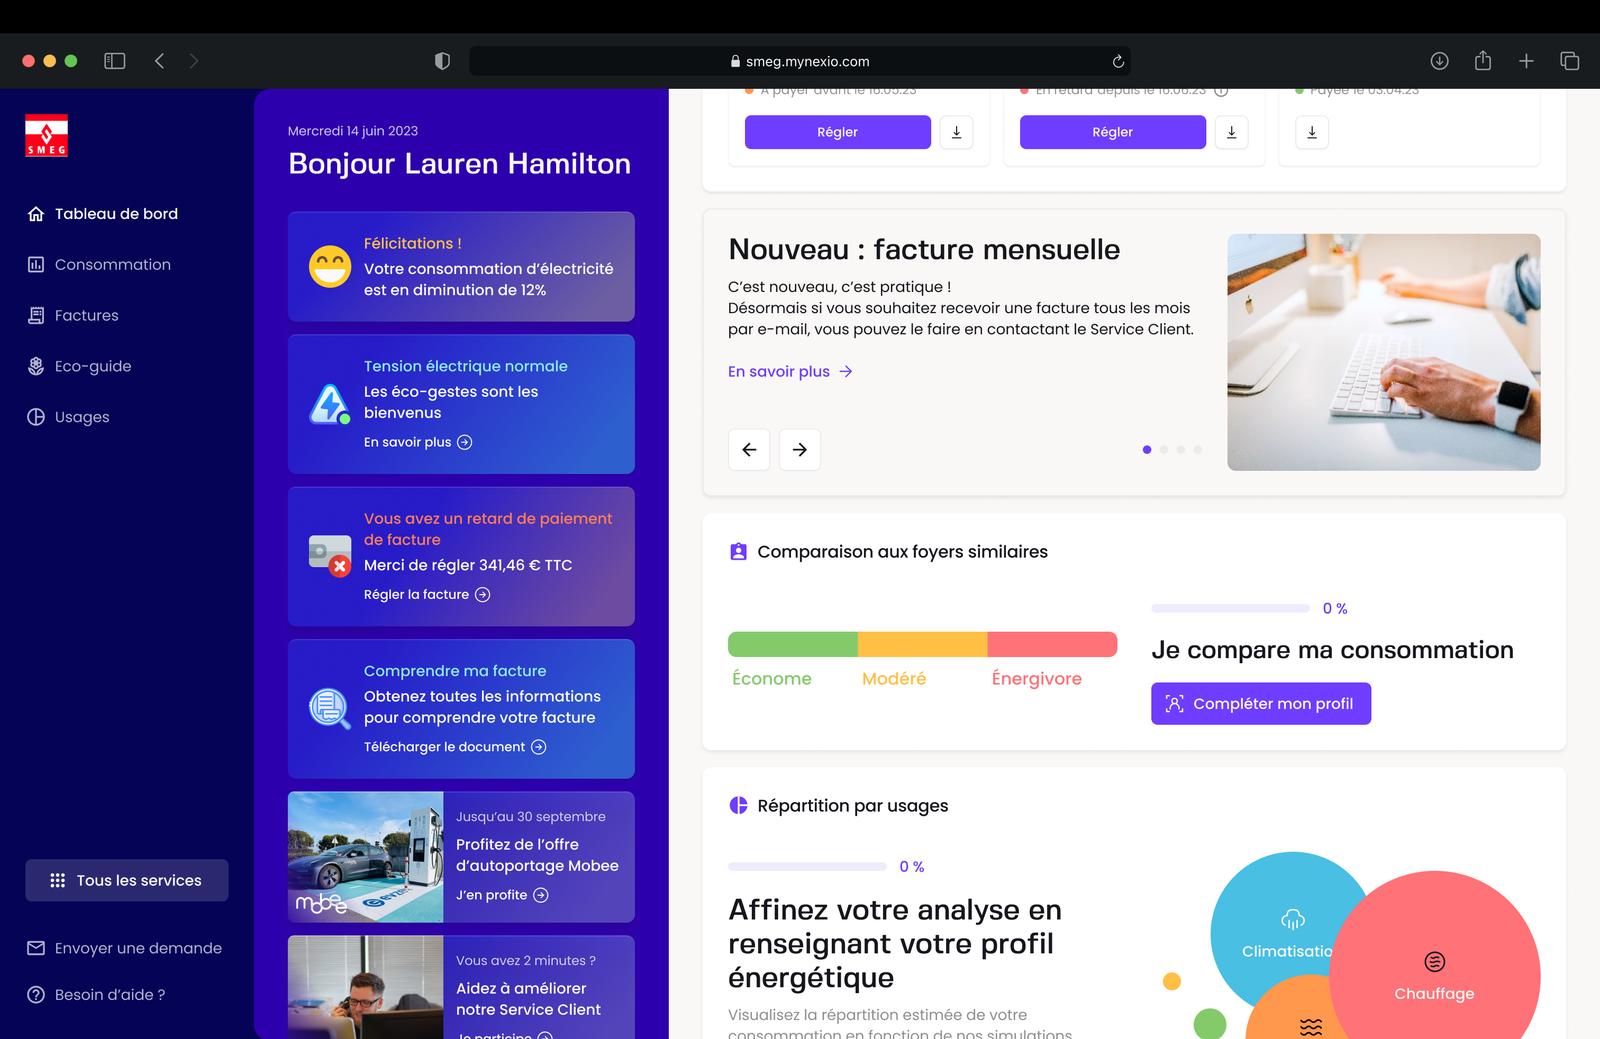Click the SMEG logo
This screenshot has width=1600, height=1039.
tap(46, 135)
